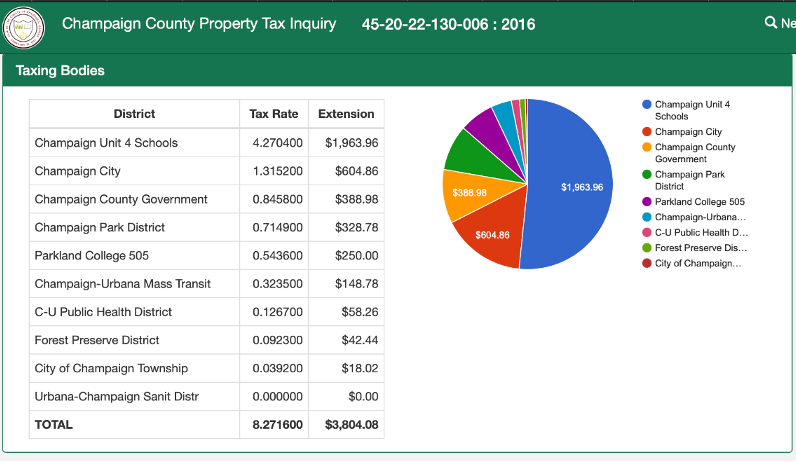The width and height of the screenshot is (796, 462).
Task: Click total tax rate 8.271600
Action: point(278,425)
